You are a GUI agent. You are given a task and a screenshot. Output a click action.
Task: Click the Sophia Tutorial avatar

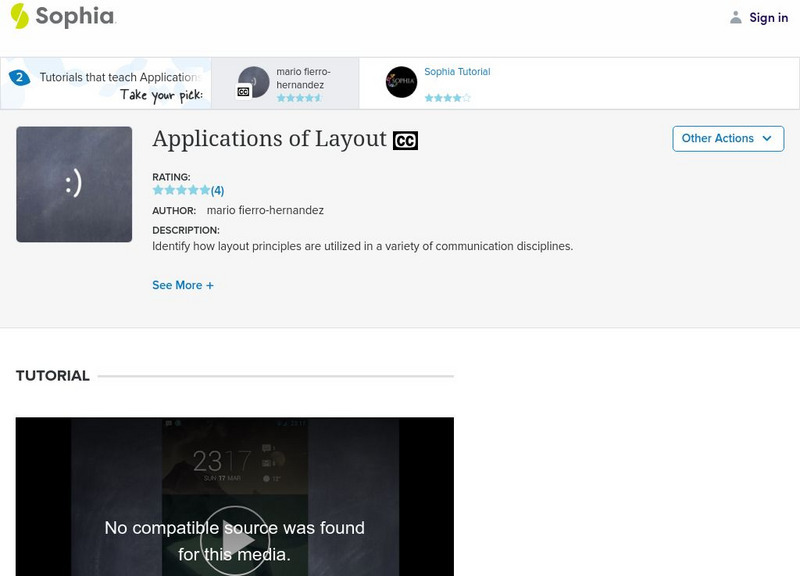point(402,81)
